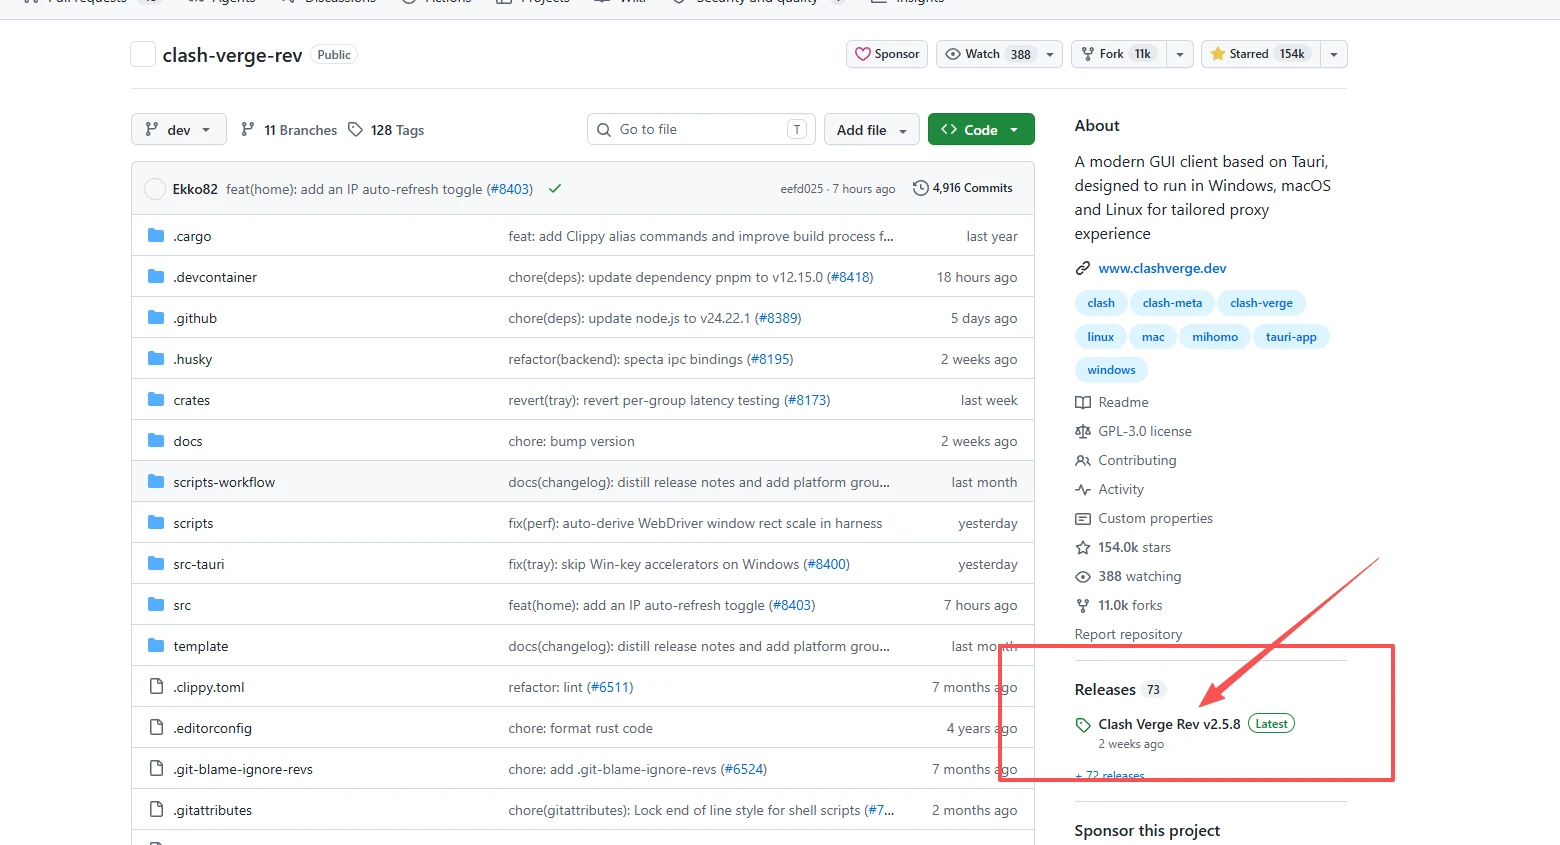Open the GPL-3.0 license link
This screenshot has height=845, width=1560.
tap(1145, 431)
